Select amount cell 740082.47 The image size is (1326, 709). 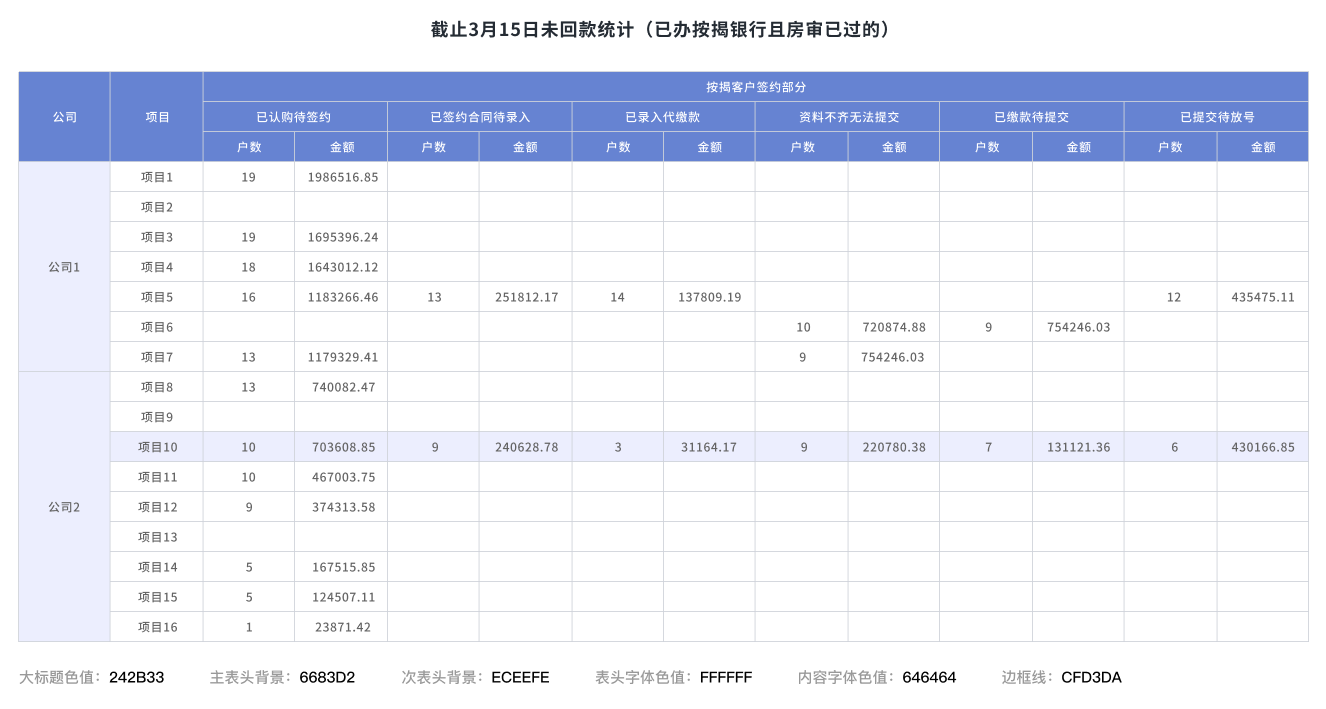coord(341,387)
